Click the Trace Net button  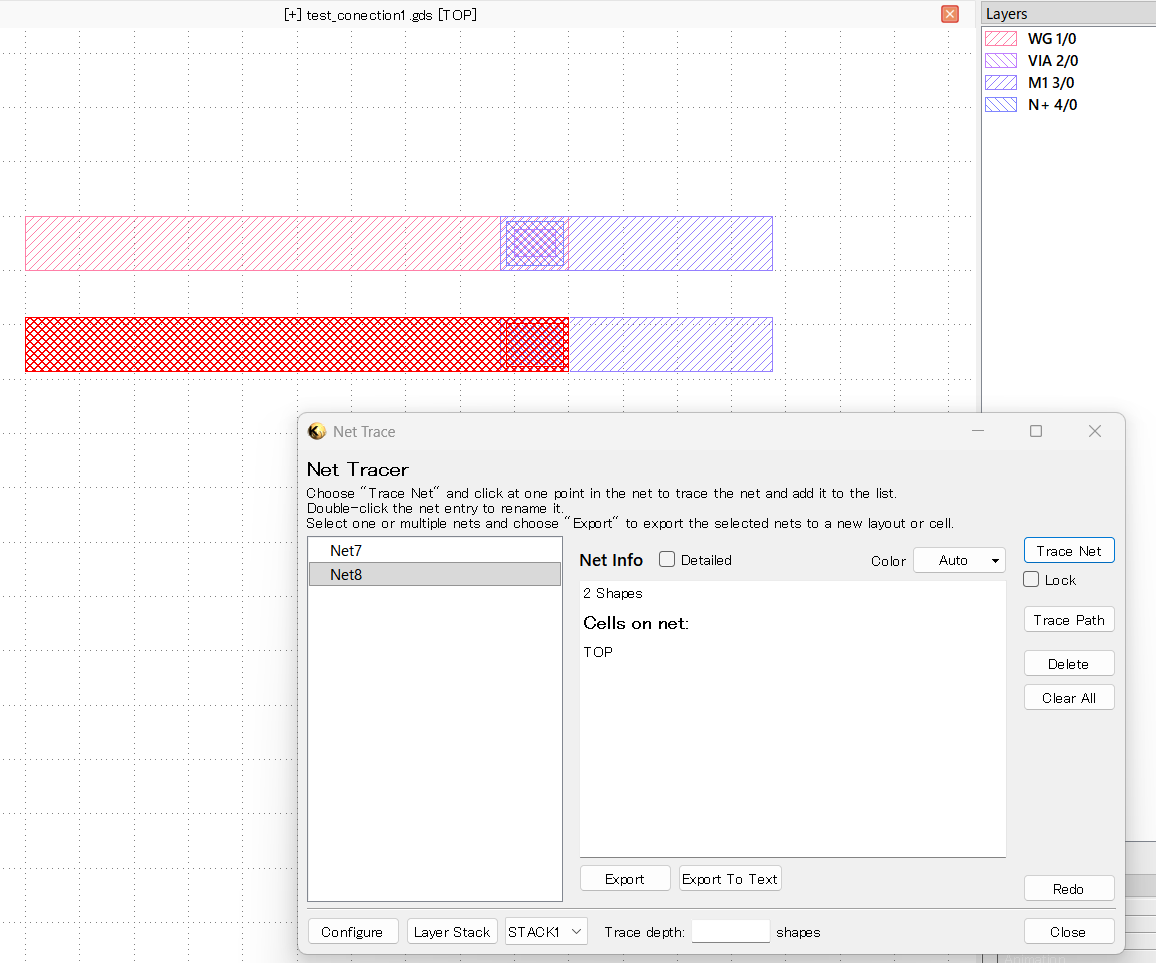1068,551
